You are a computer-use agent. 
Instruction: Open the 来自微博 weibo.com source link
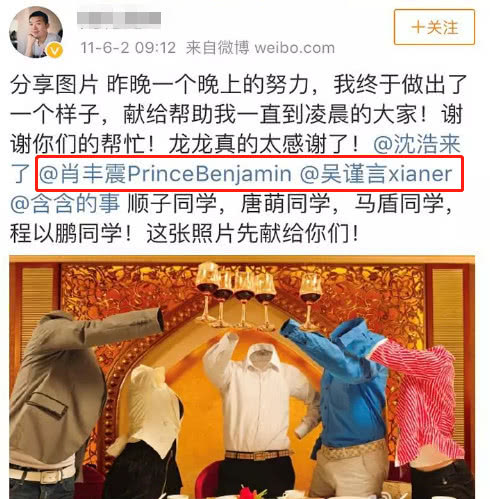[260, 48]
